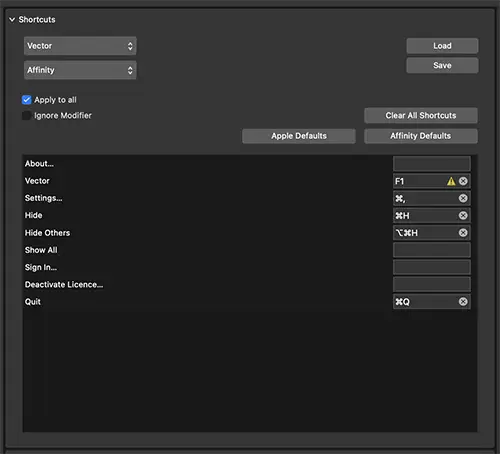Viewport: 500px width, 454px height.
Task: Select the Show All row label
Action: (x=41, y=250)
